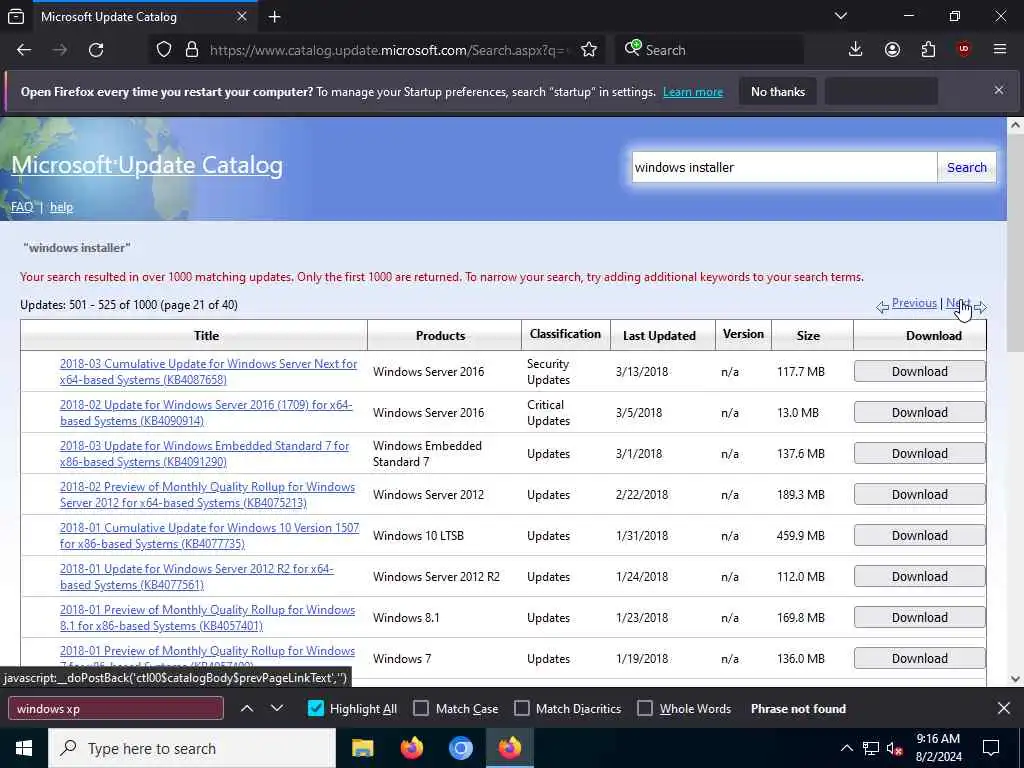Open muted volume tray icon

pos(894,748)
